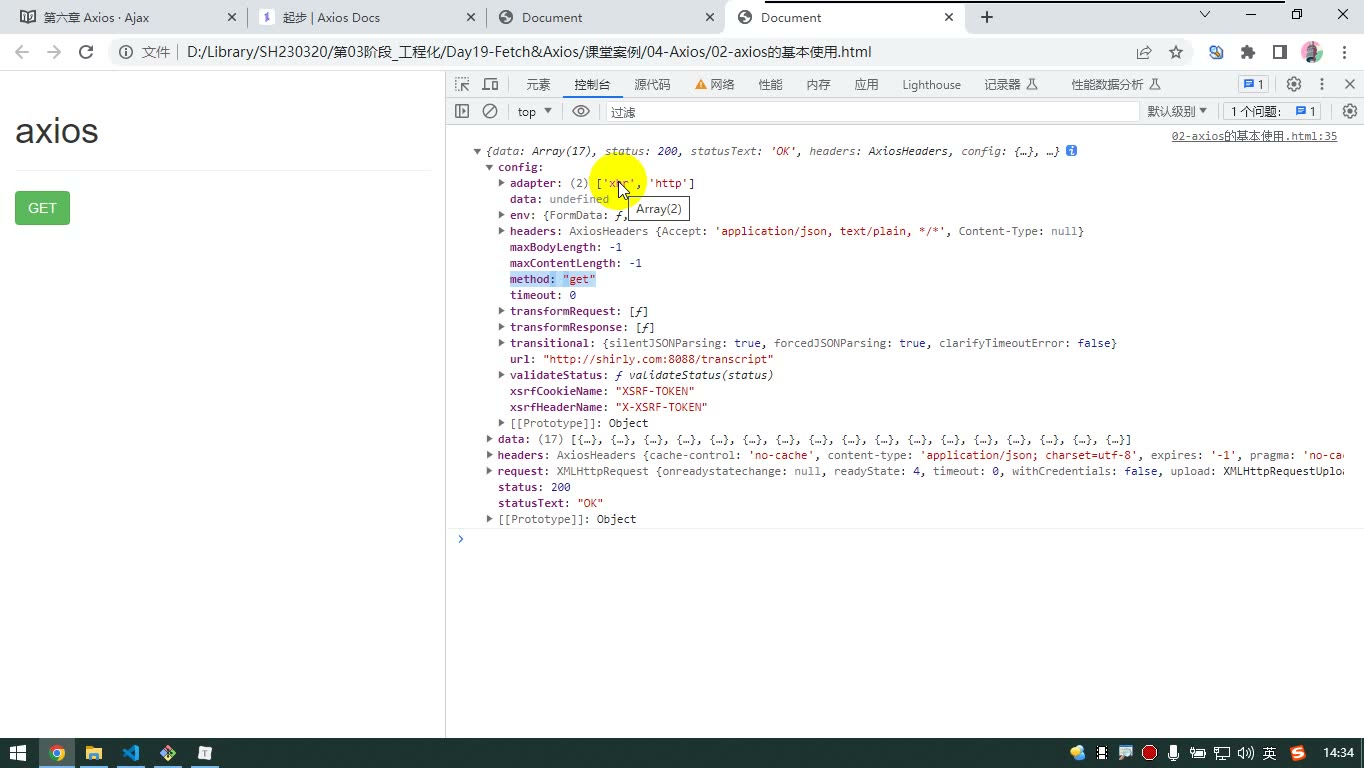Open File Explorer from the taskbar
This screenshot has width=1364, height=768.
(x=93, y=753)
